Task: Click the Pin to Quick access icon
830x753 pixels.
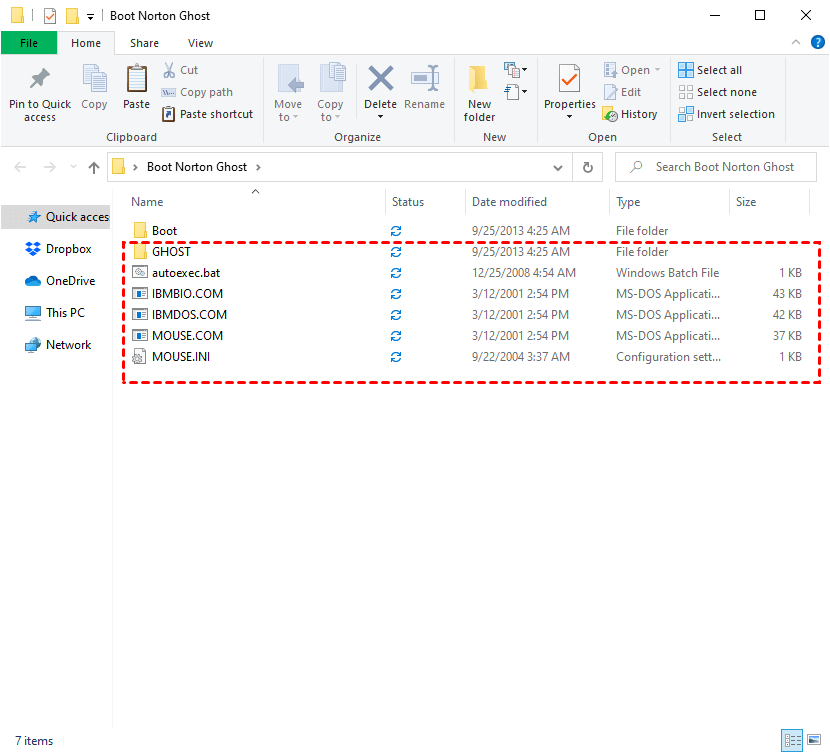Action: (40, 80)
